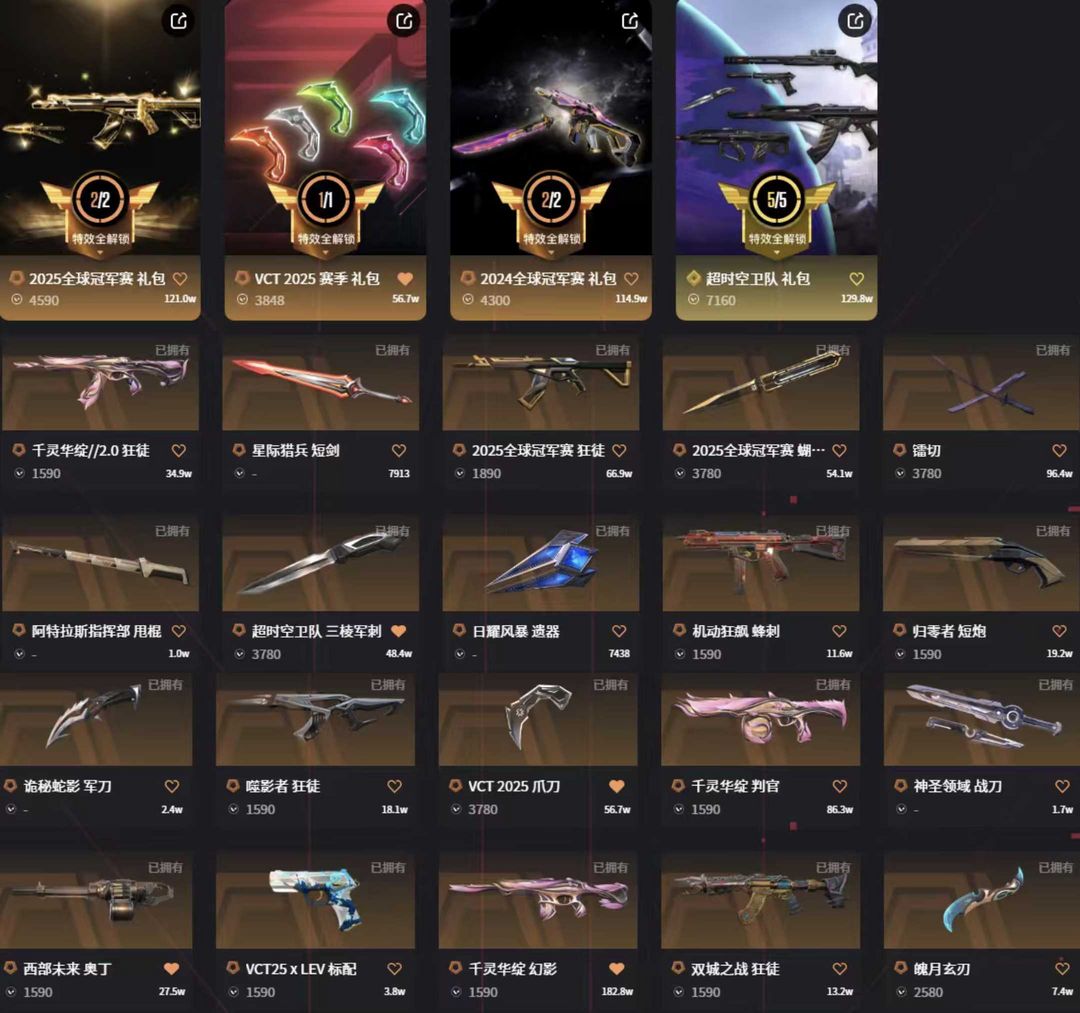
Task: Unfavorite the VCT 2025 爪刀 heart
Action: click(x=616, y=786)
